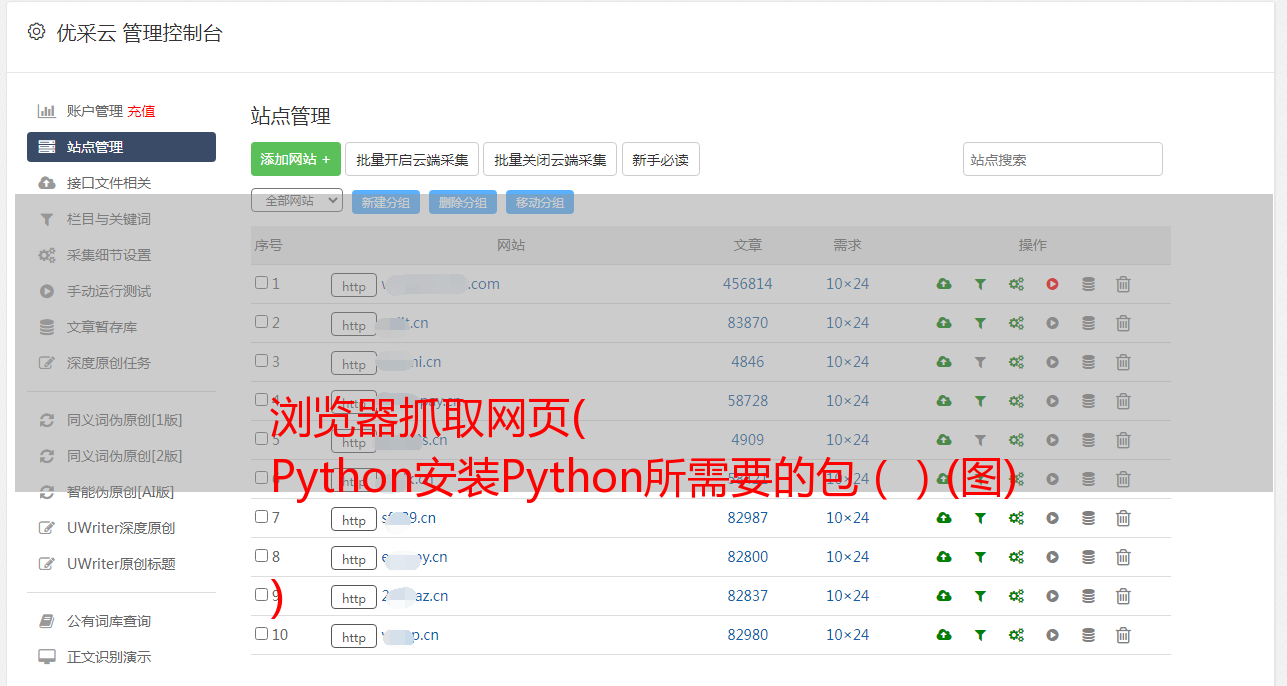This screenshot has width=1287, height=686.
Task: Open 采集细节设置 in the sidebar
Action: point(109,255)
